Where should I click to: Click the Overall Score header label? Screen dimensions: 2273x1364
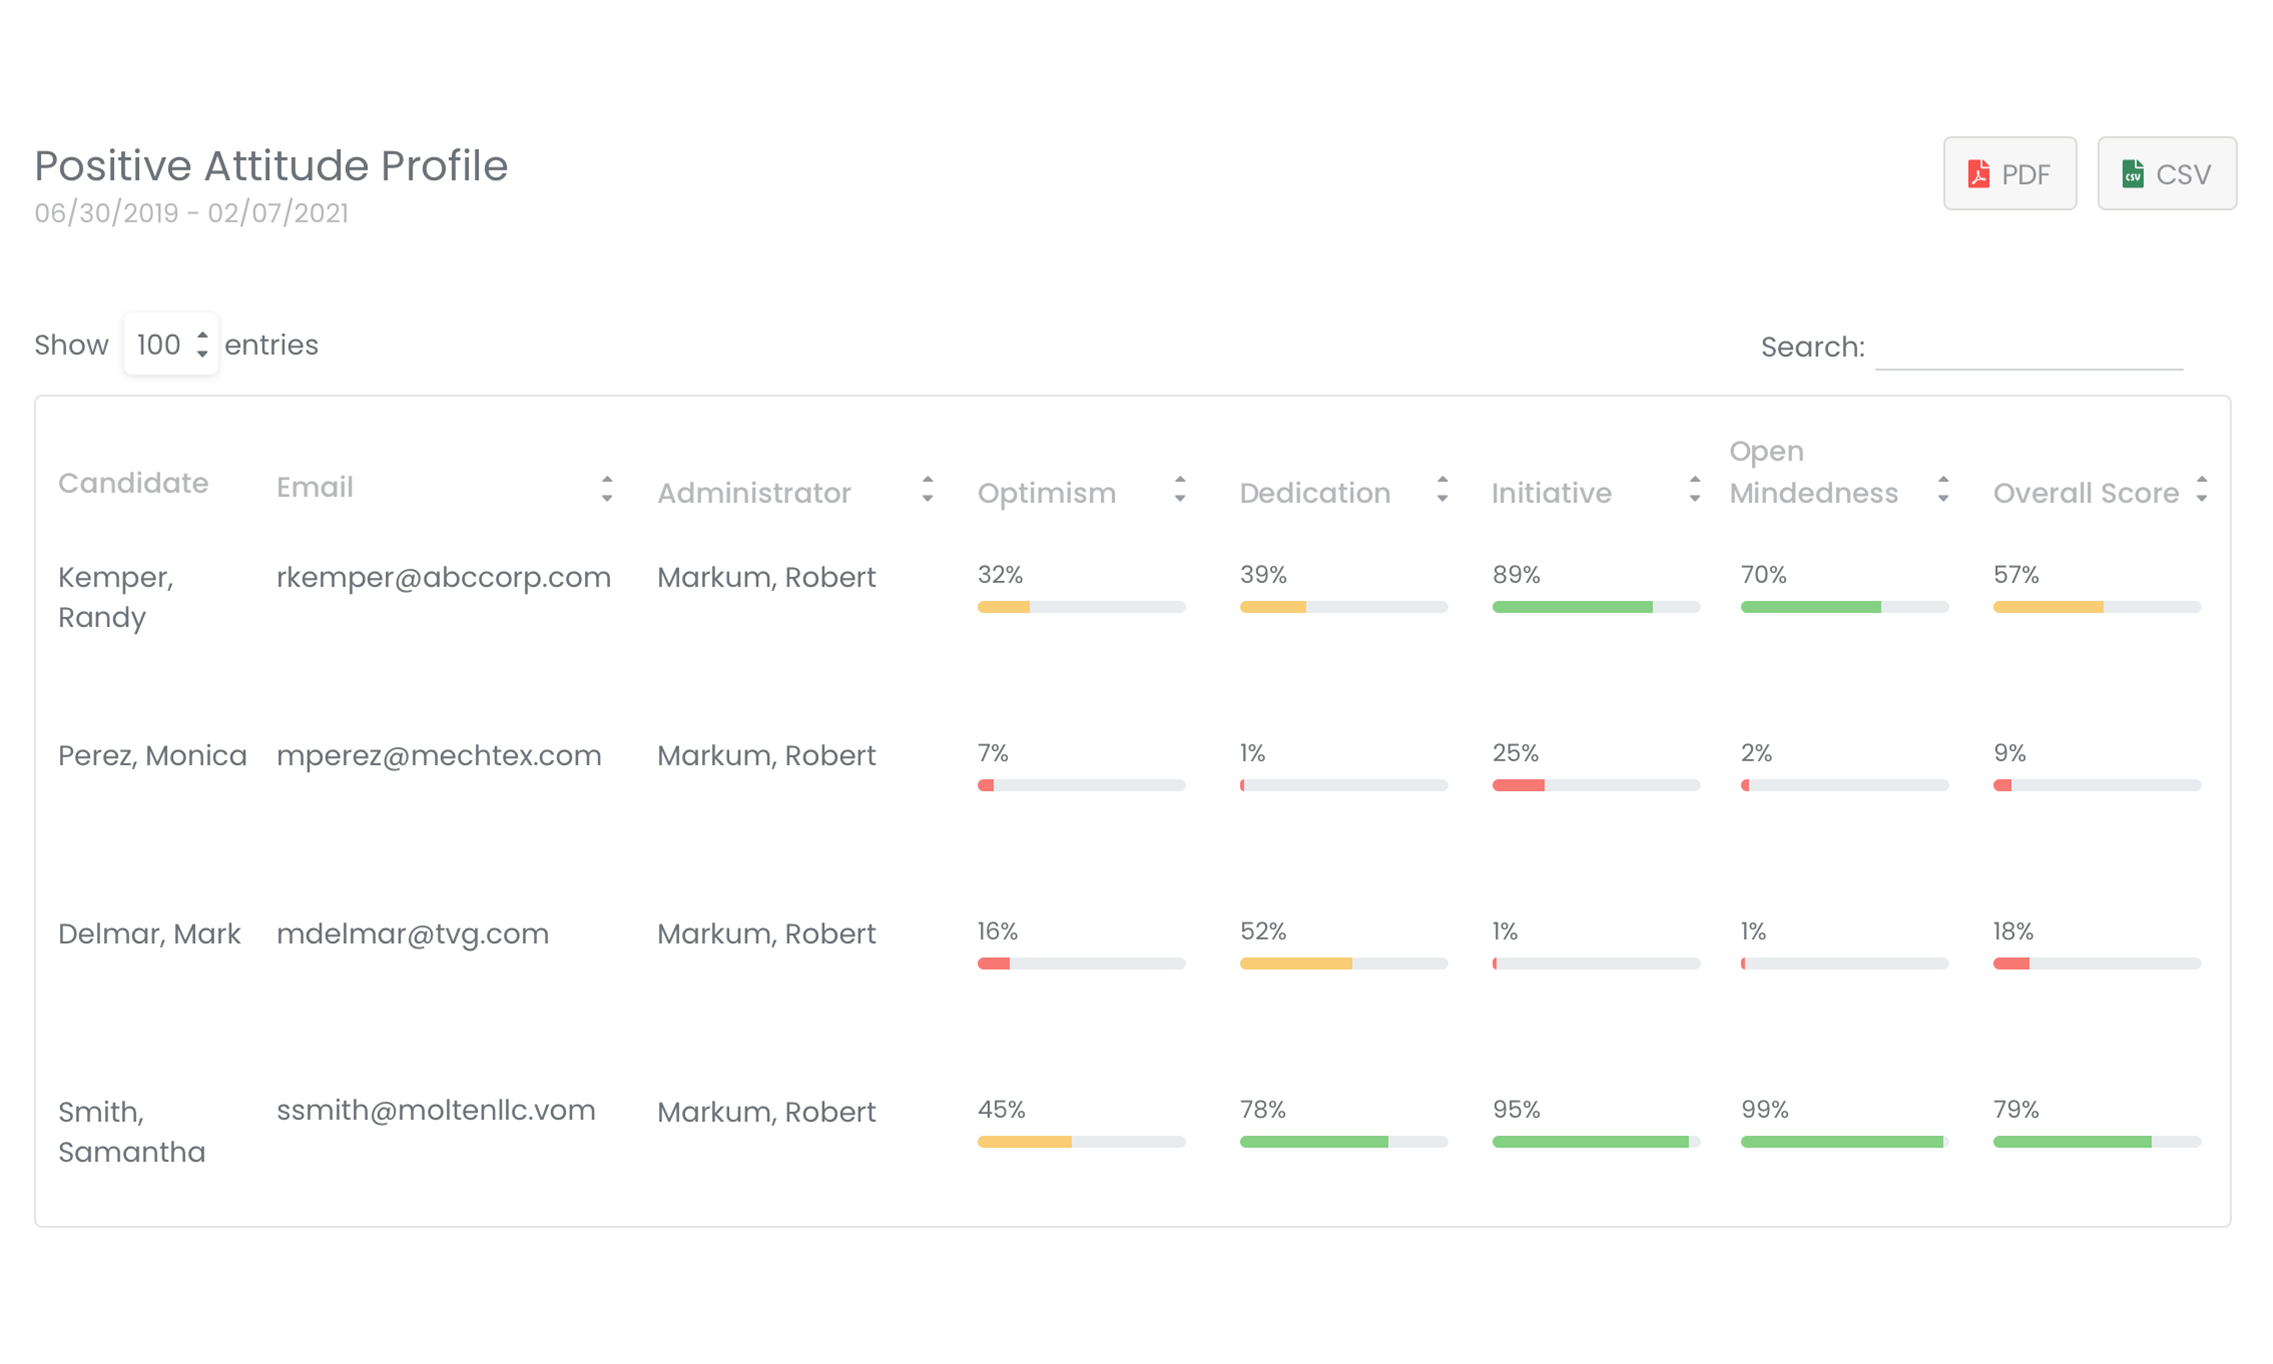(2085, 493)
